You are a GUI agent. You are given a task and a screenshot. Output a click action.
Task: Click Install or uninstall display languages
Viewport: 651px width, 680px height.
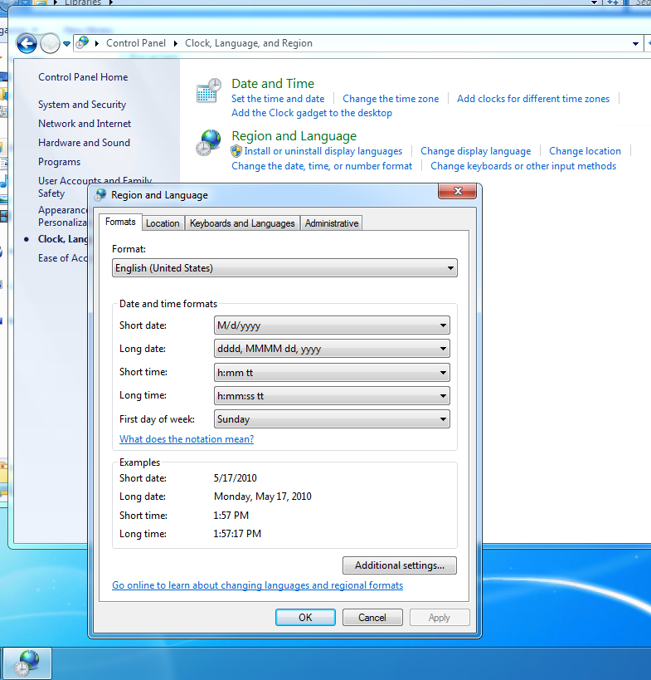point(323,151)
